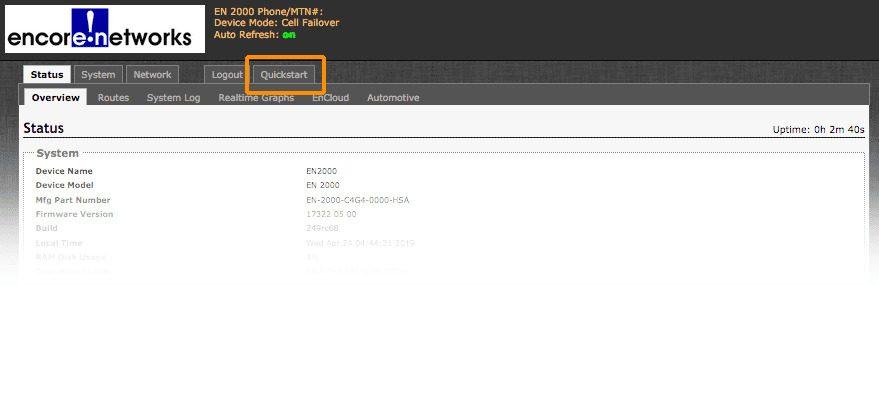Click the Logout tab
879x395 pixels.
point(227,75)
